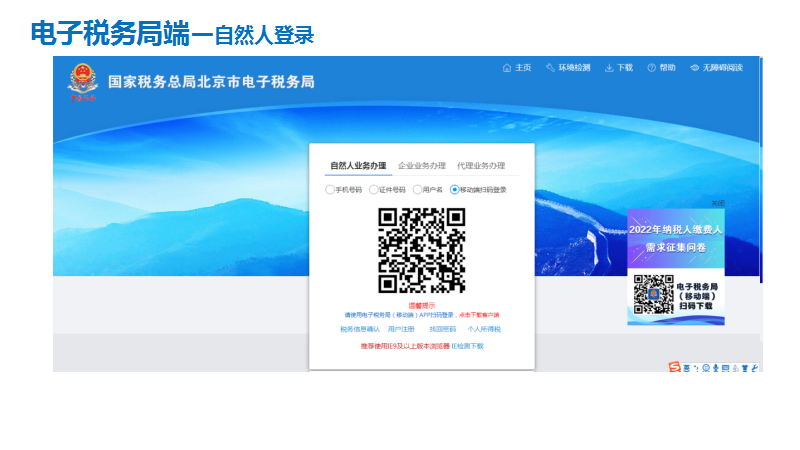Image resolution: width=800 pixels, height=450 pixels.
Task: Open the 帮助 help link
Action: click(662, 68)
